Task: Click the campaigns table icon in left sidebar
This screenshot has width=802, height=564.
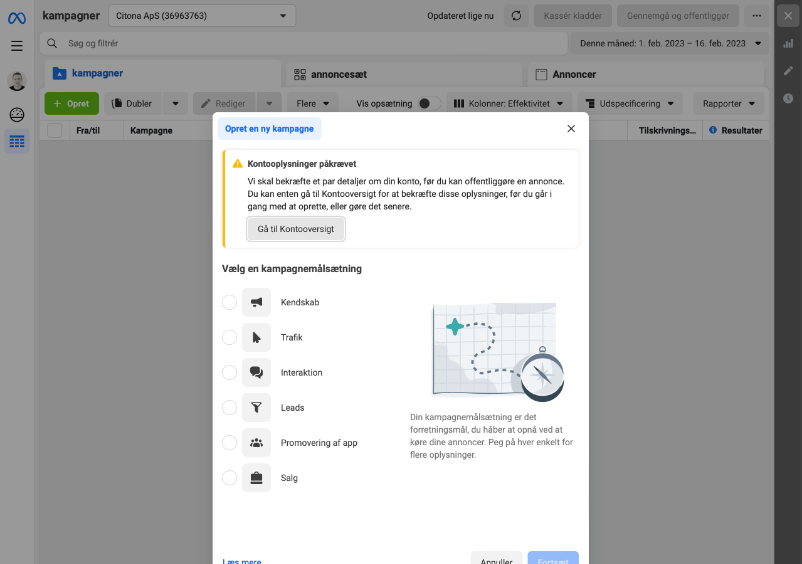Action: pos(17,141)
